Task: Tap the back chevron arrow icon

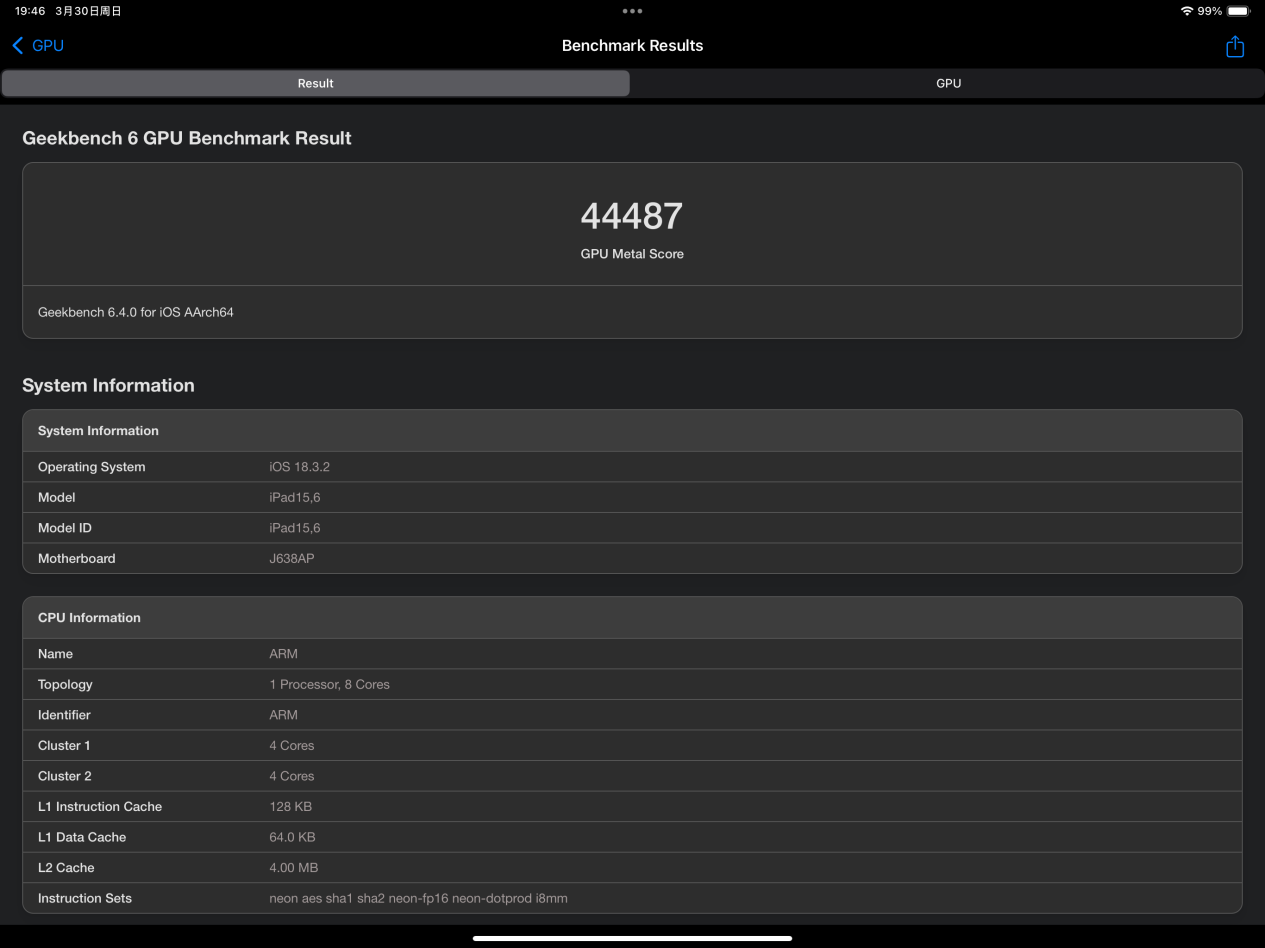Action: pos(17,46)
